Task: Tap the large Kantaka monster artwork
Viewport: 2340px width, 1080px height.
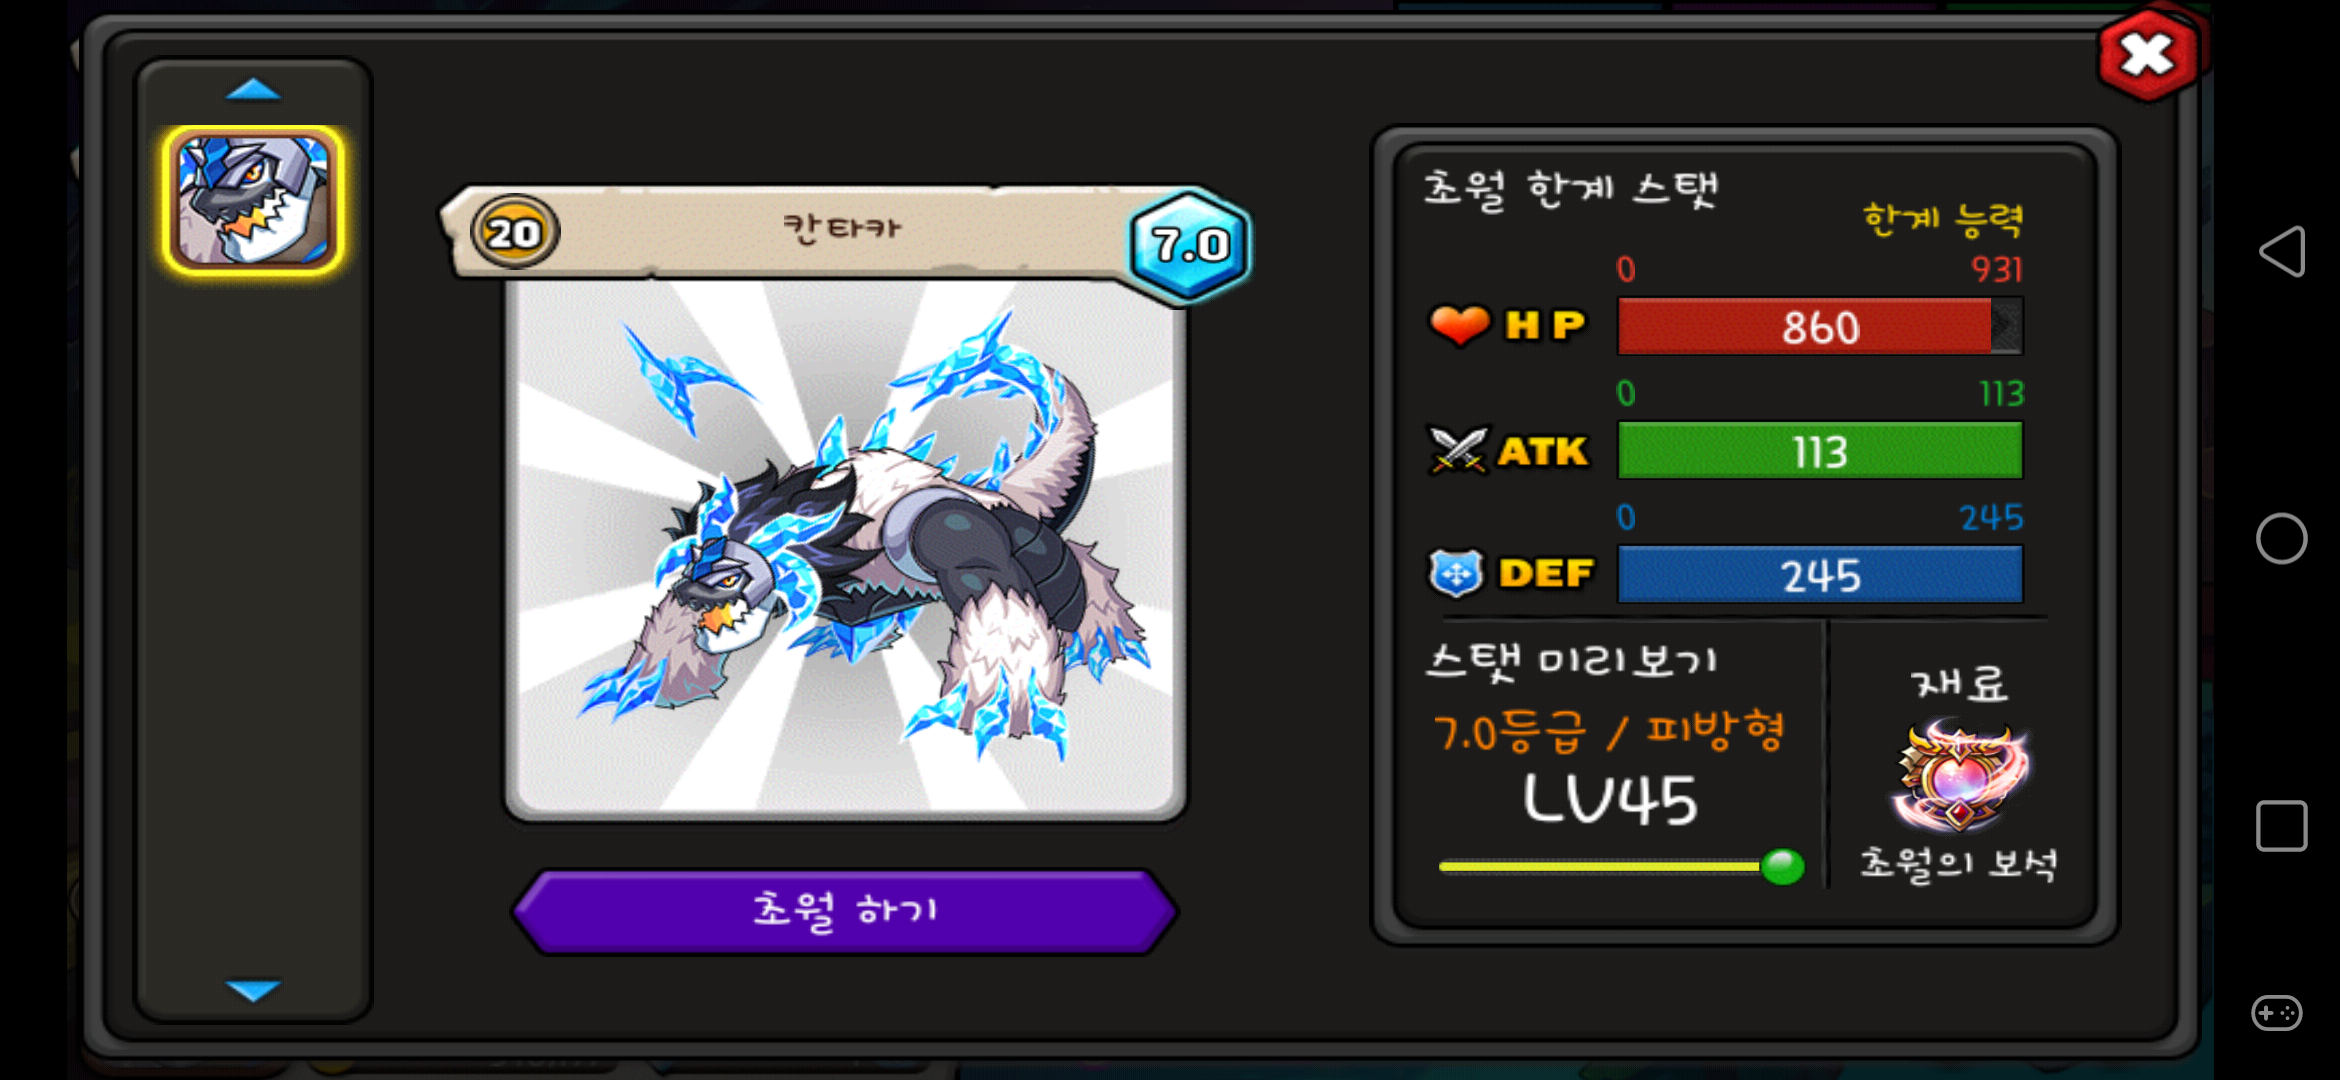Action: (845, 548)
